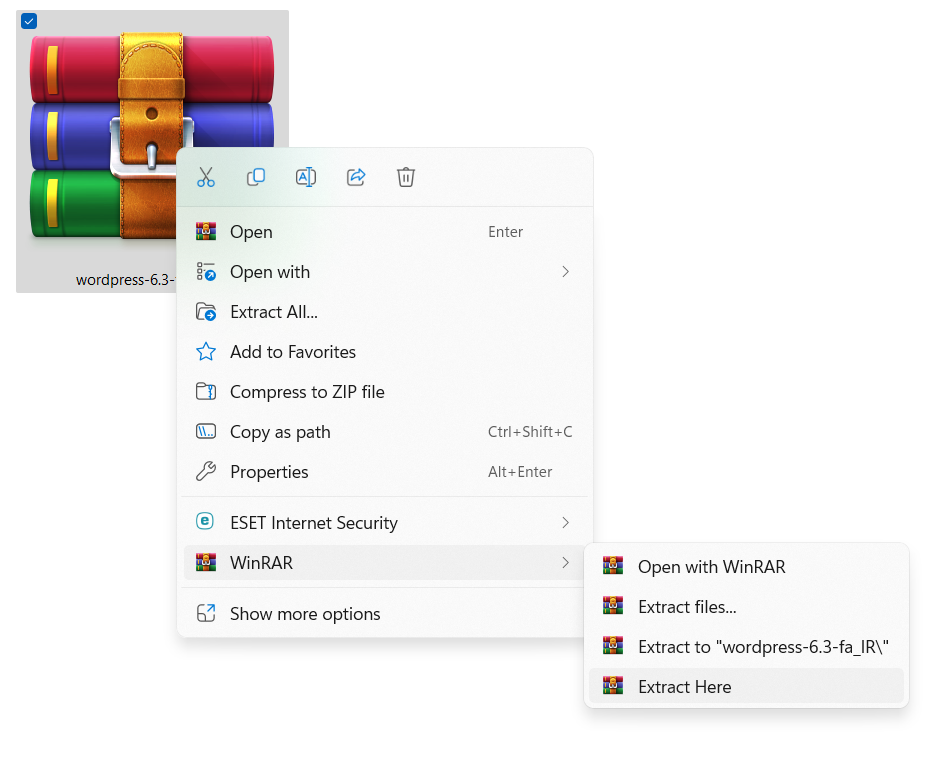Image resolution: width=938 pixels, height=770 pixels.
Task: Click the Copy icon in context menu
Action: click(x=256, y=177)
